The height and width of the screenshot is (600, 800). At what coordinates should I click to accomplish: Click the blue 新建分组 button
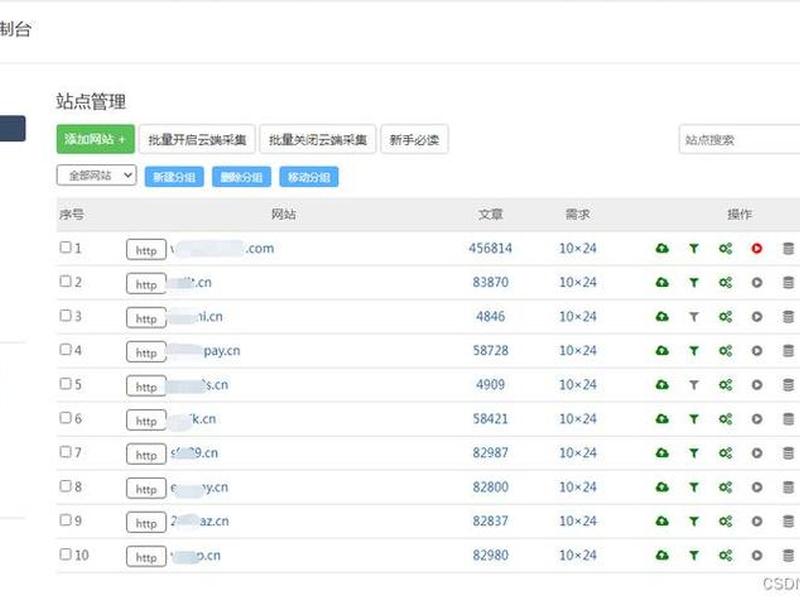[174, 177]
